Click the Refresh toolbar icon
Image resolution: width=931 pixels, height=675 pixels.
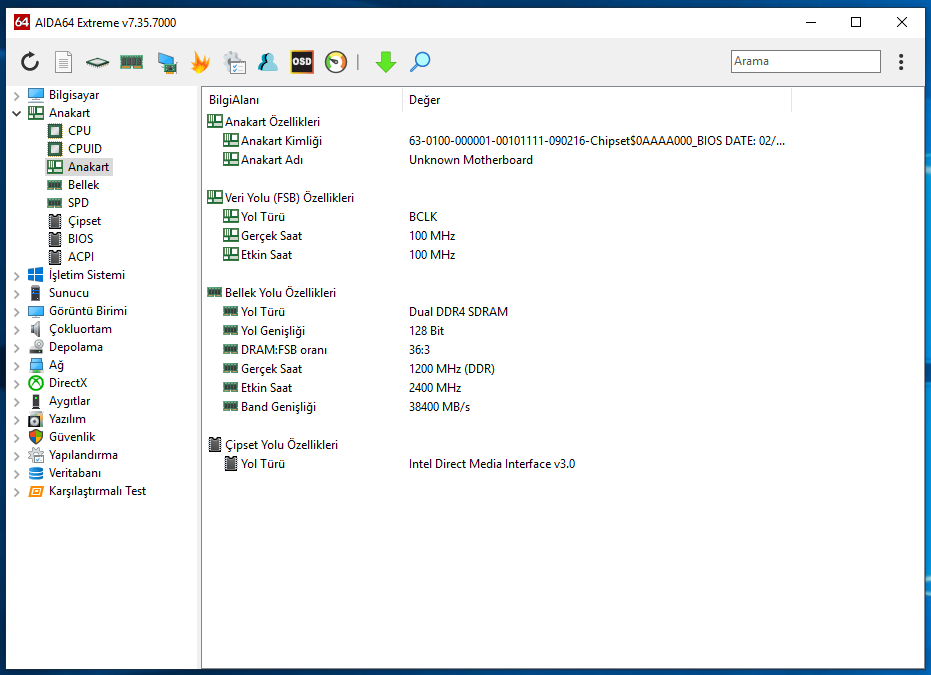pos(30,62)
